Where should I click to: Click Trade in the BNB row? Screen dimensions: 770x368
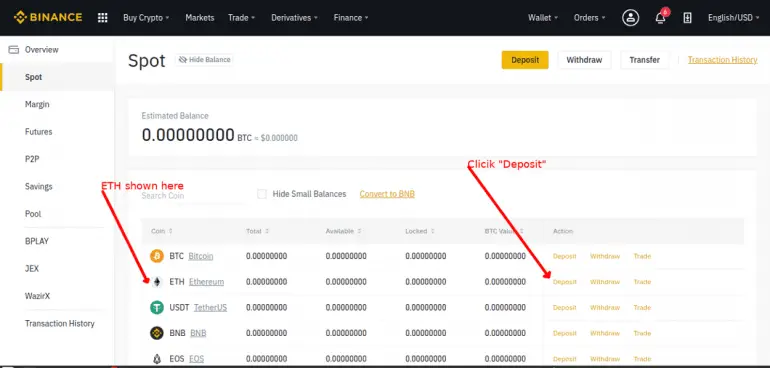(x=642, y=333)
